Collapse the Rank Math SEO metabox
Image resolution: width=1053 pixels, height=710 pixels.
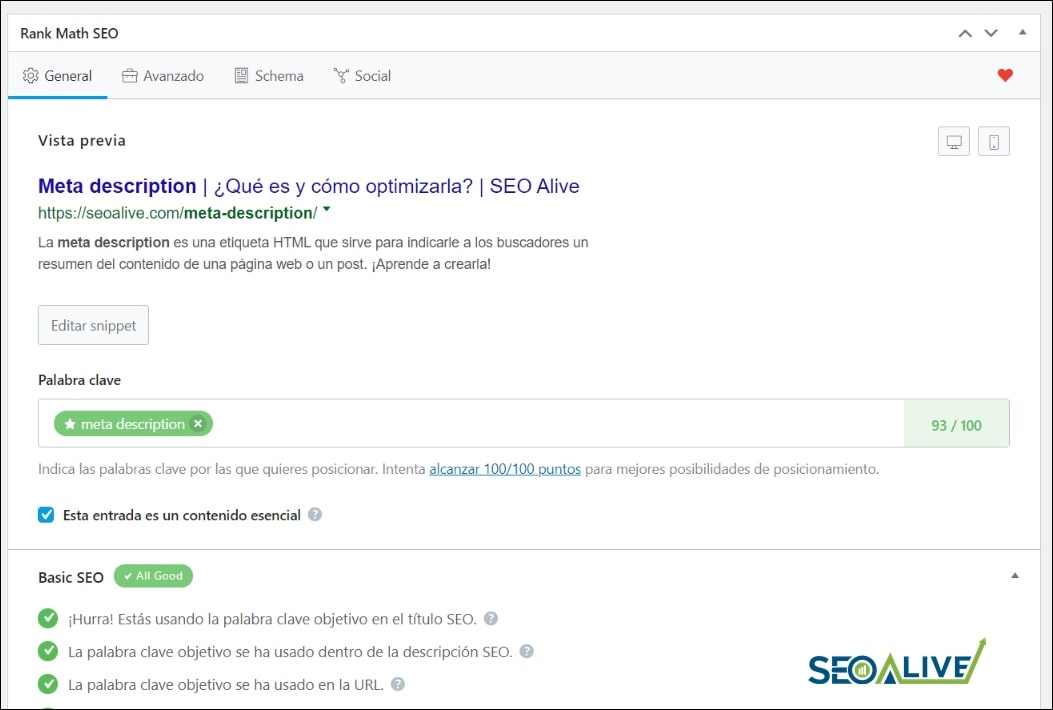pyautogui.click(x=1022, y=33)
